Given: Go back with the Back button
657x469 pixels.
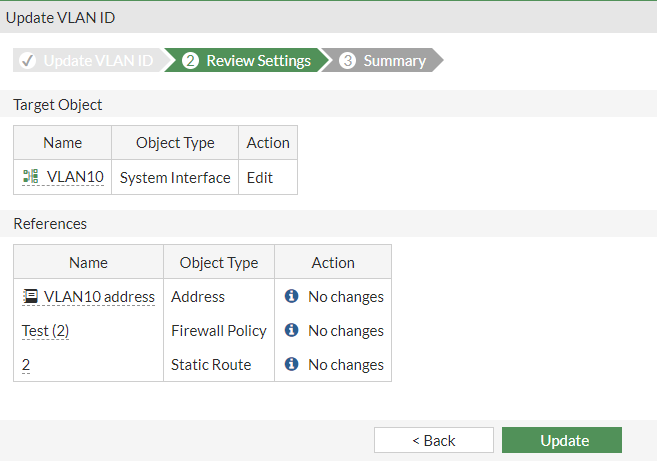Looking at the screenshot, I should coord(433,440).
